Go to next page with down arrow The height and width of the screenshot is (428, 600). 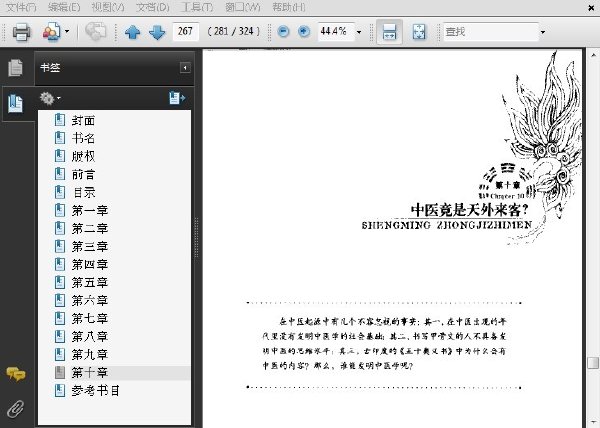click(157, 32)
